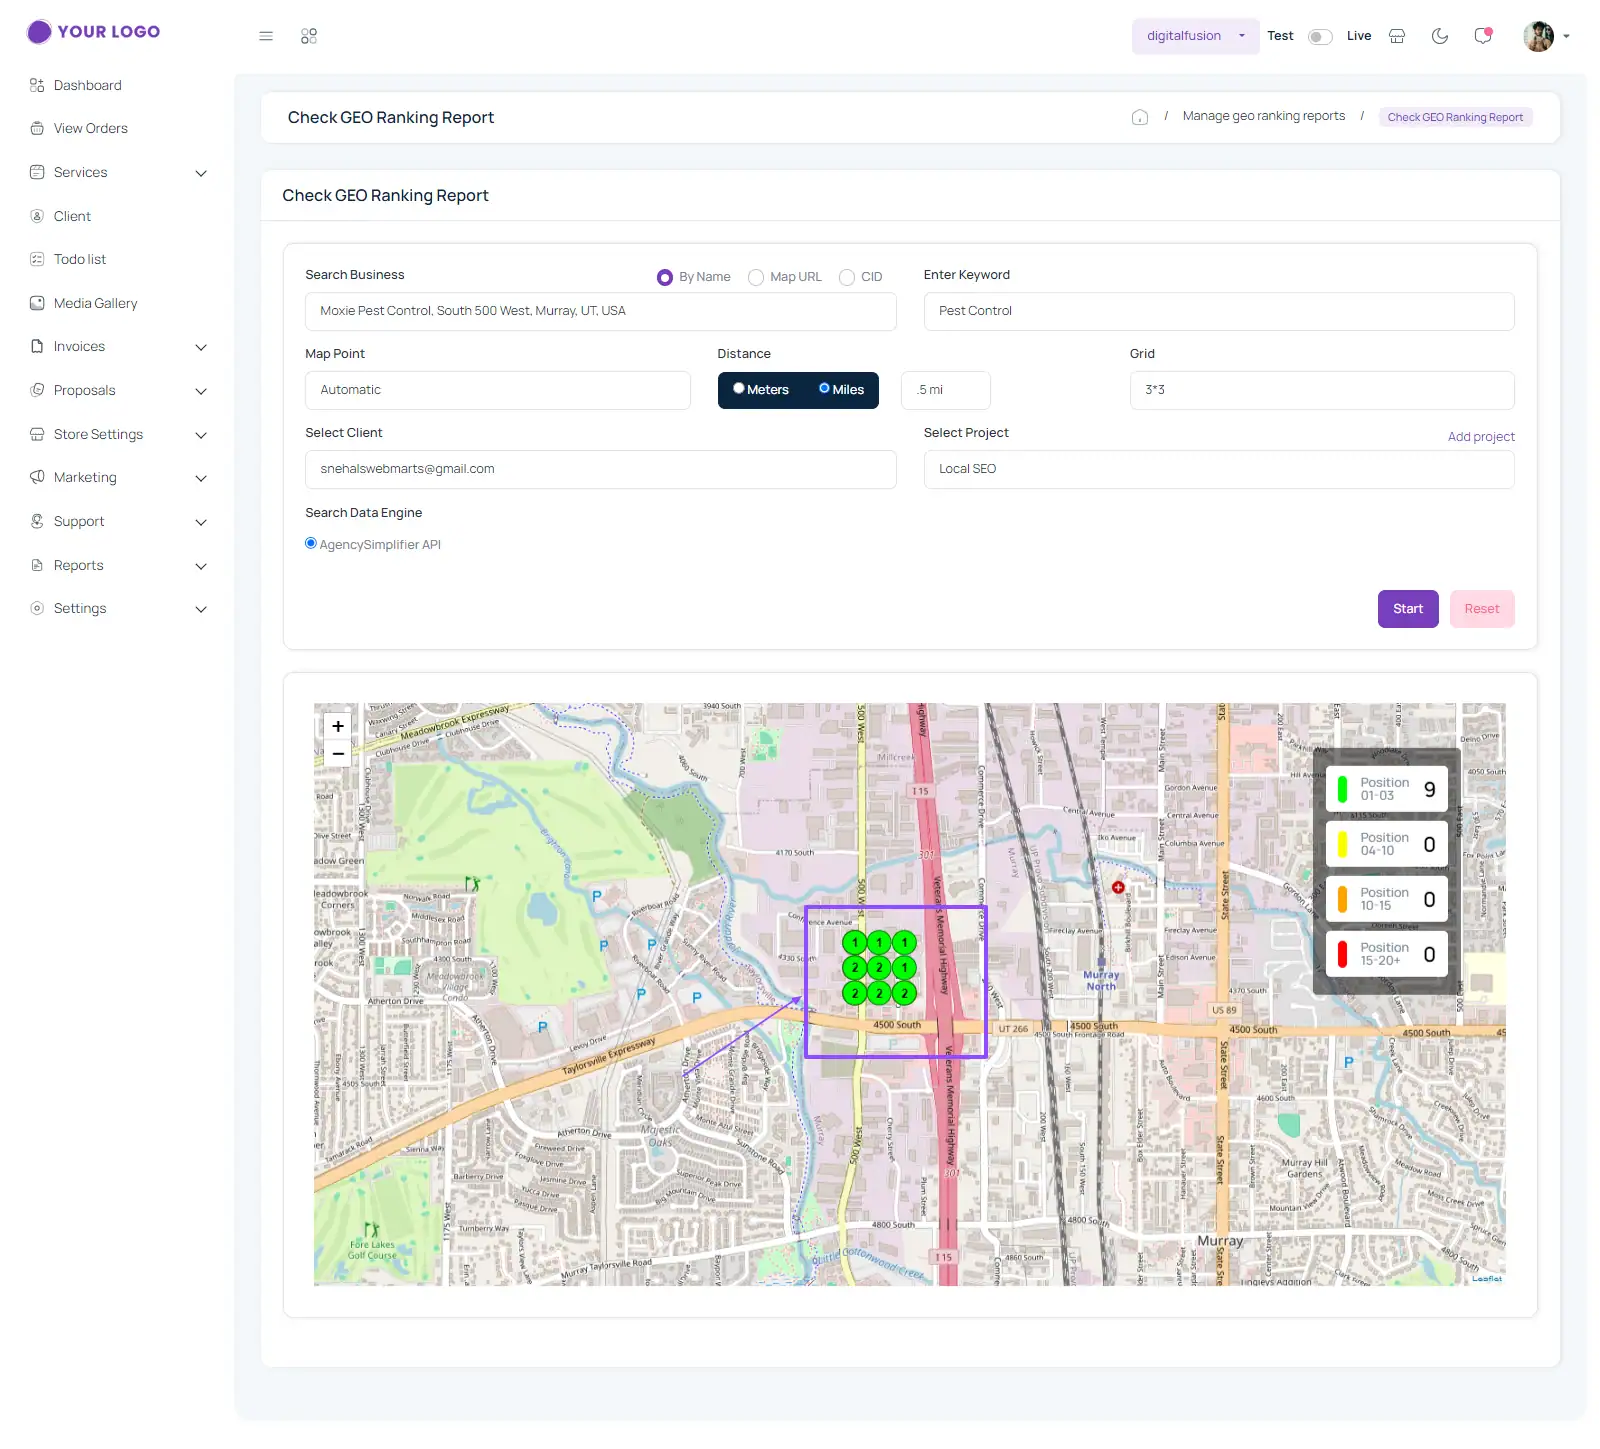Open Manage geo ranking reports breadcrumb
1600x1449 pixels.
[1264, 116]
